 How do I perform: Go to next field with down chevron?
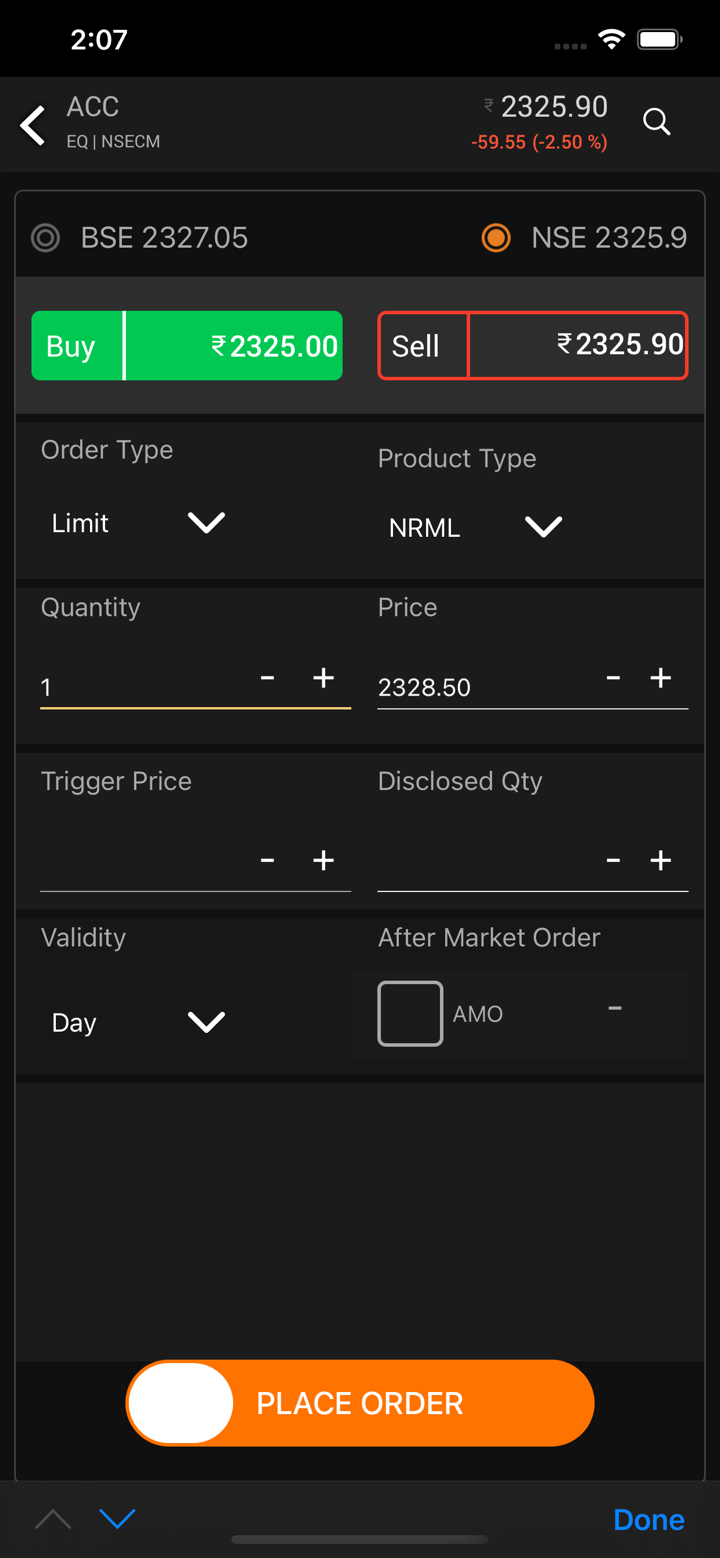(117, 1519)
